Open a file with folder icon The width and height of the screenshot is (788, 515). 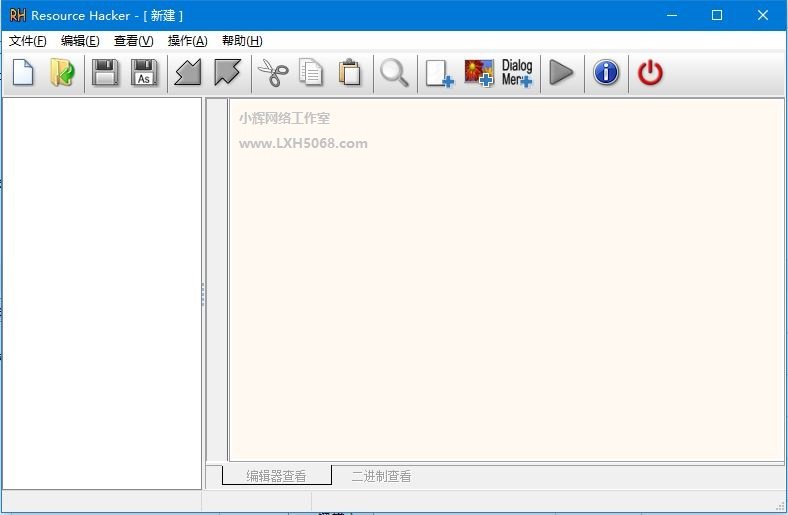tap(62, 73)
